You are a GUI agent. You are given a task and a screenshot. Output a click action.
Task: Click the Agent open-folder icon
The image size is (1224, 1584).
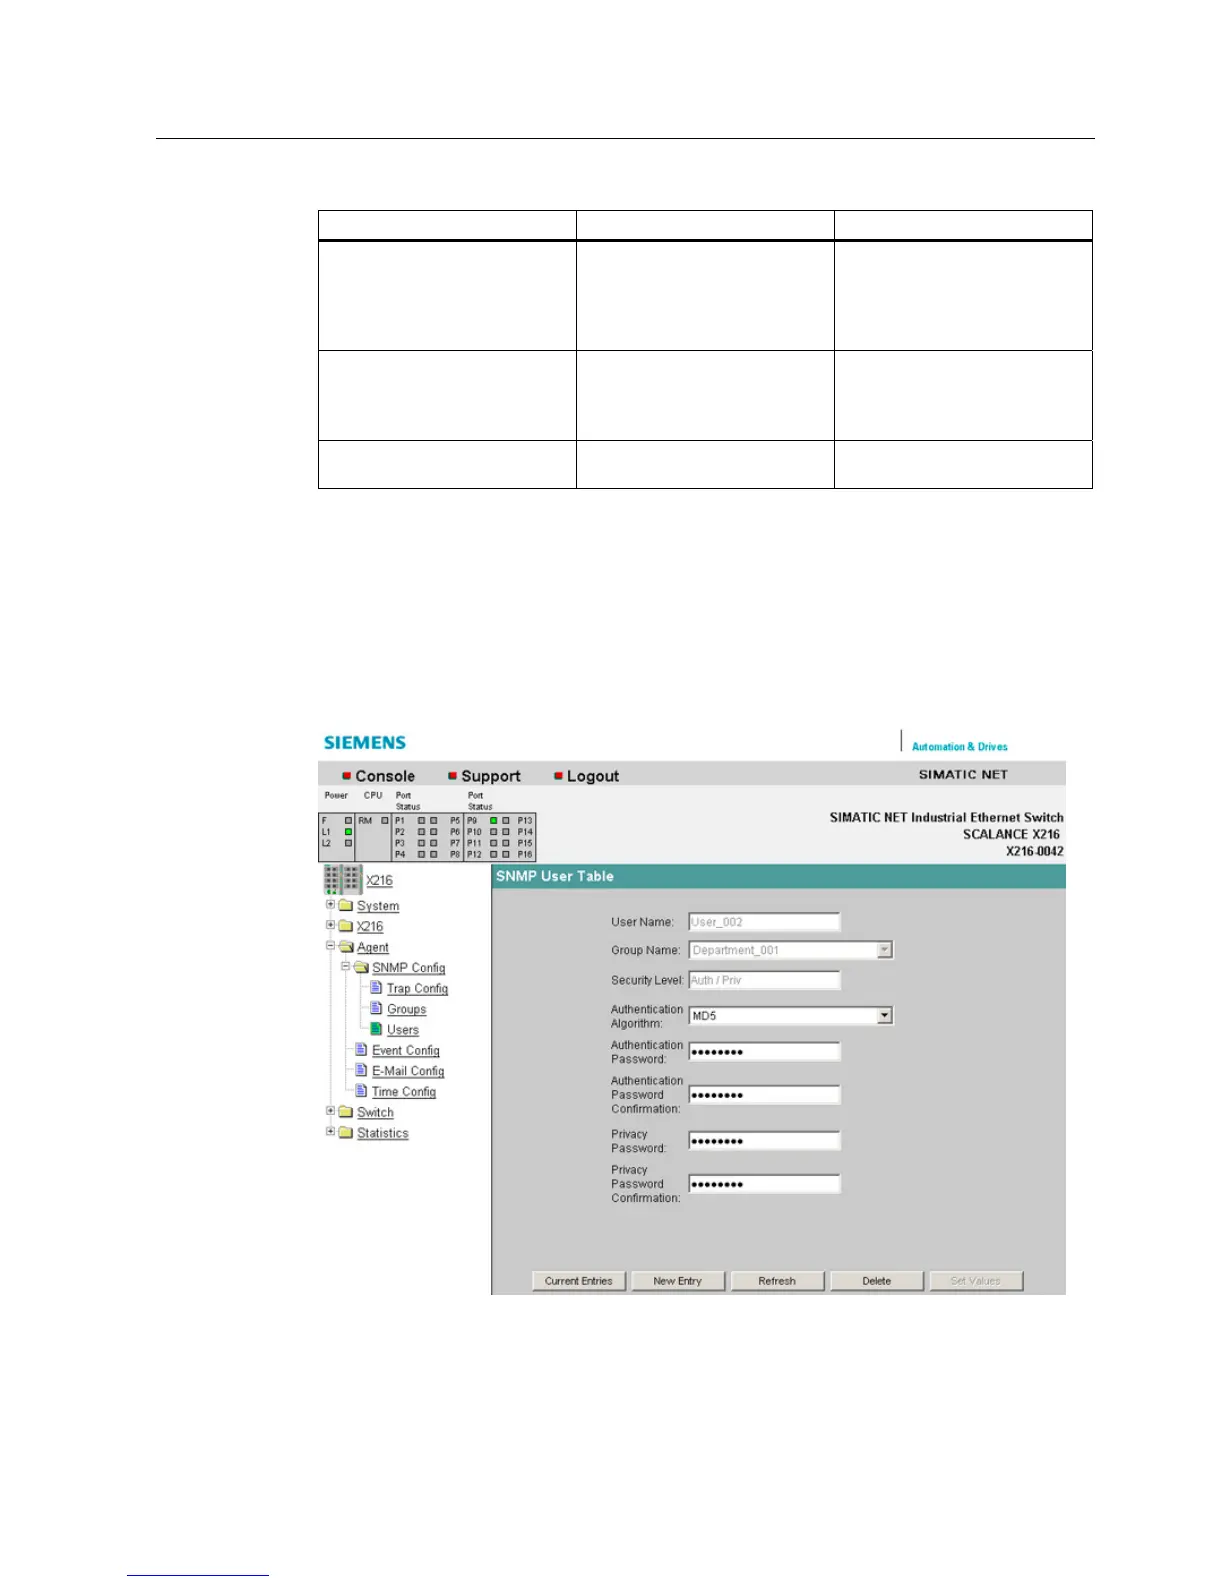(x=346, y=947)
